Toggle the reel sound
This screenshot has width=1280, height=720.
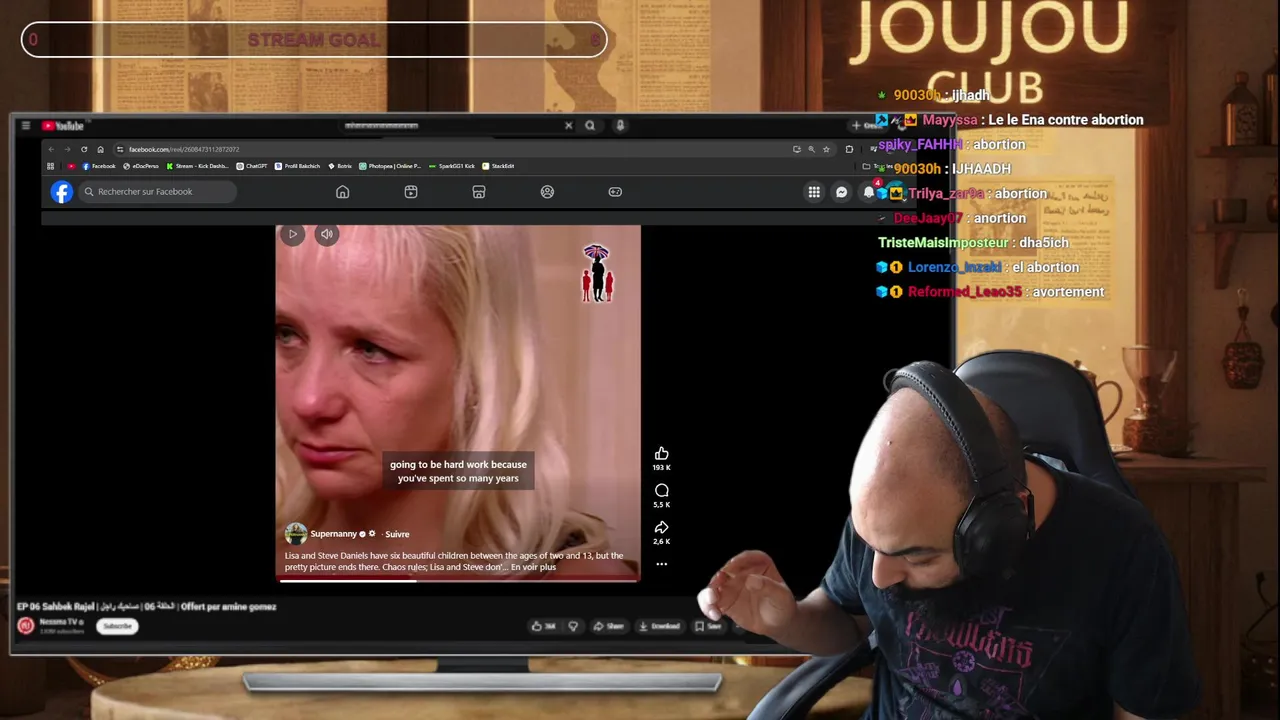(327, 234)
